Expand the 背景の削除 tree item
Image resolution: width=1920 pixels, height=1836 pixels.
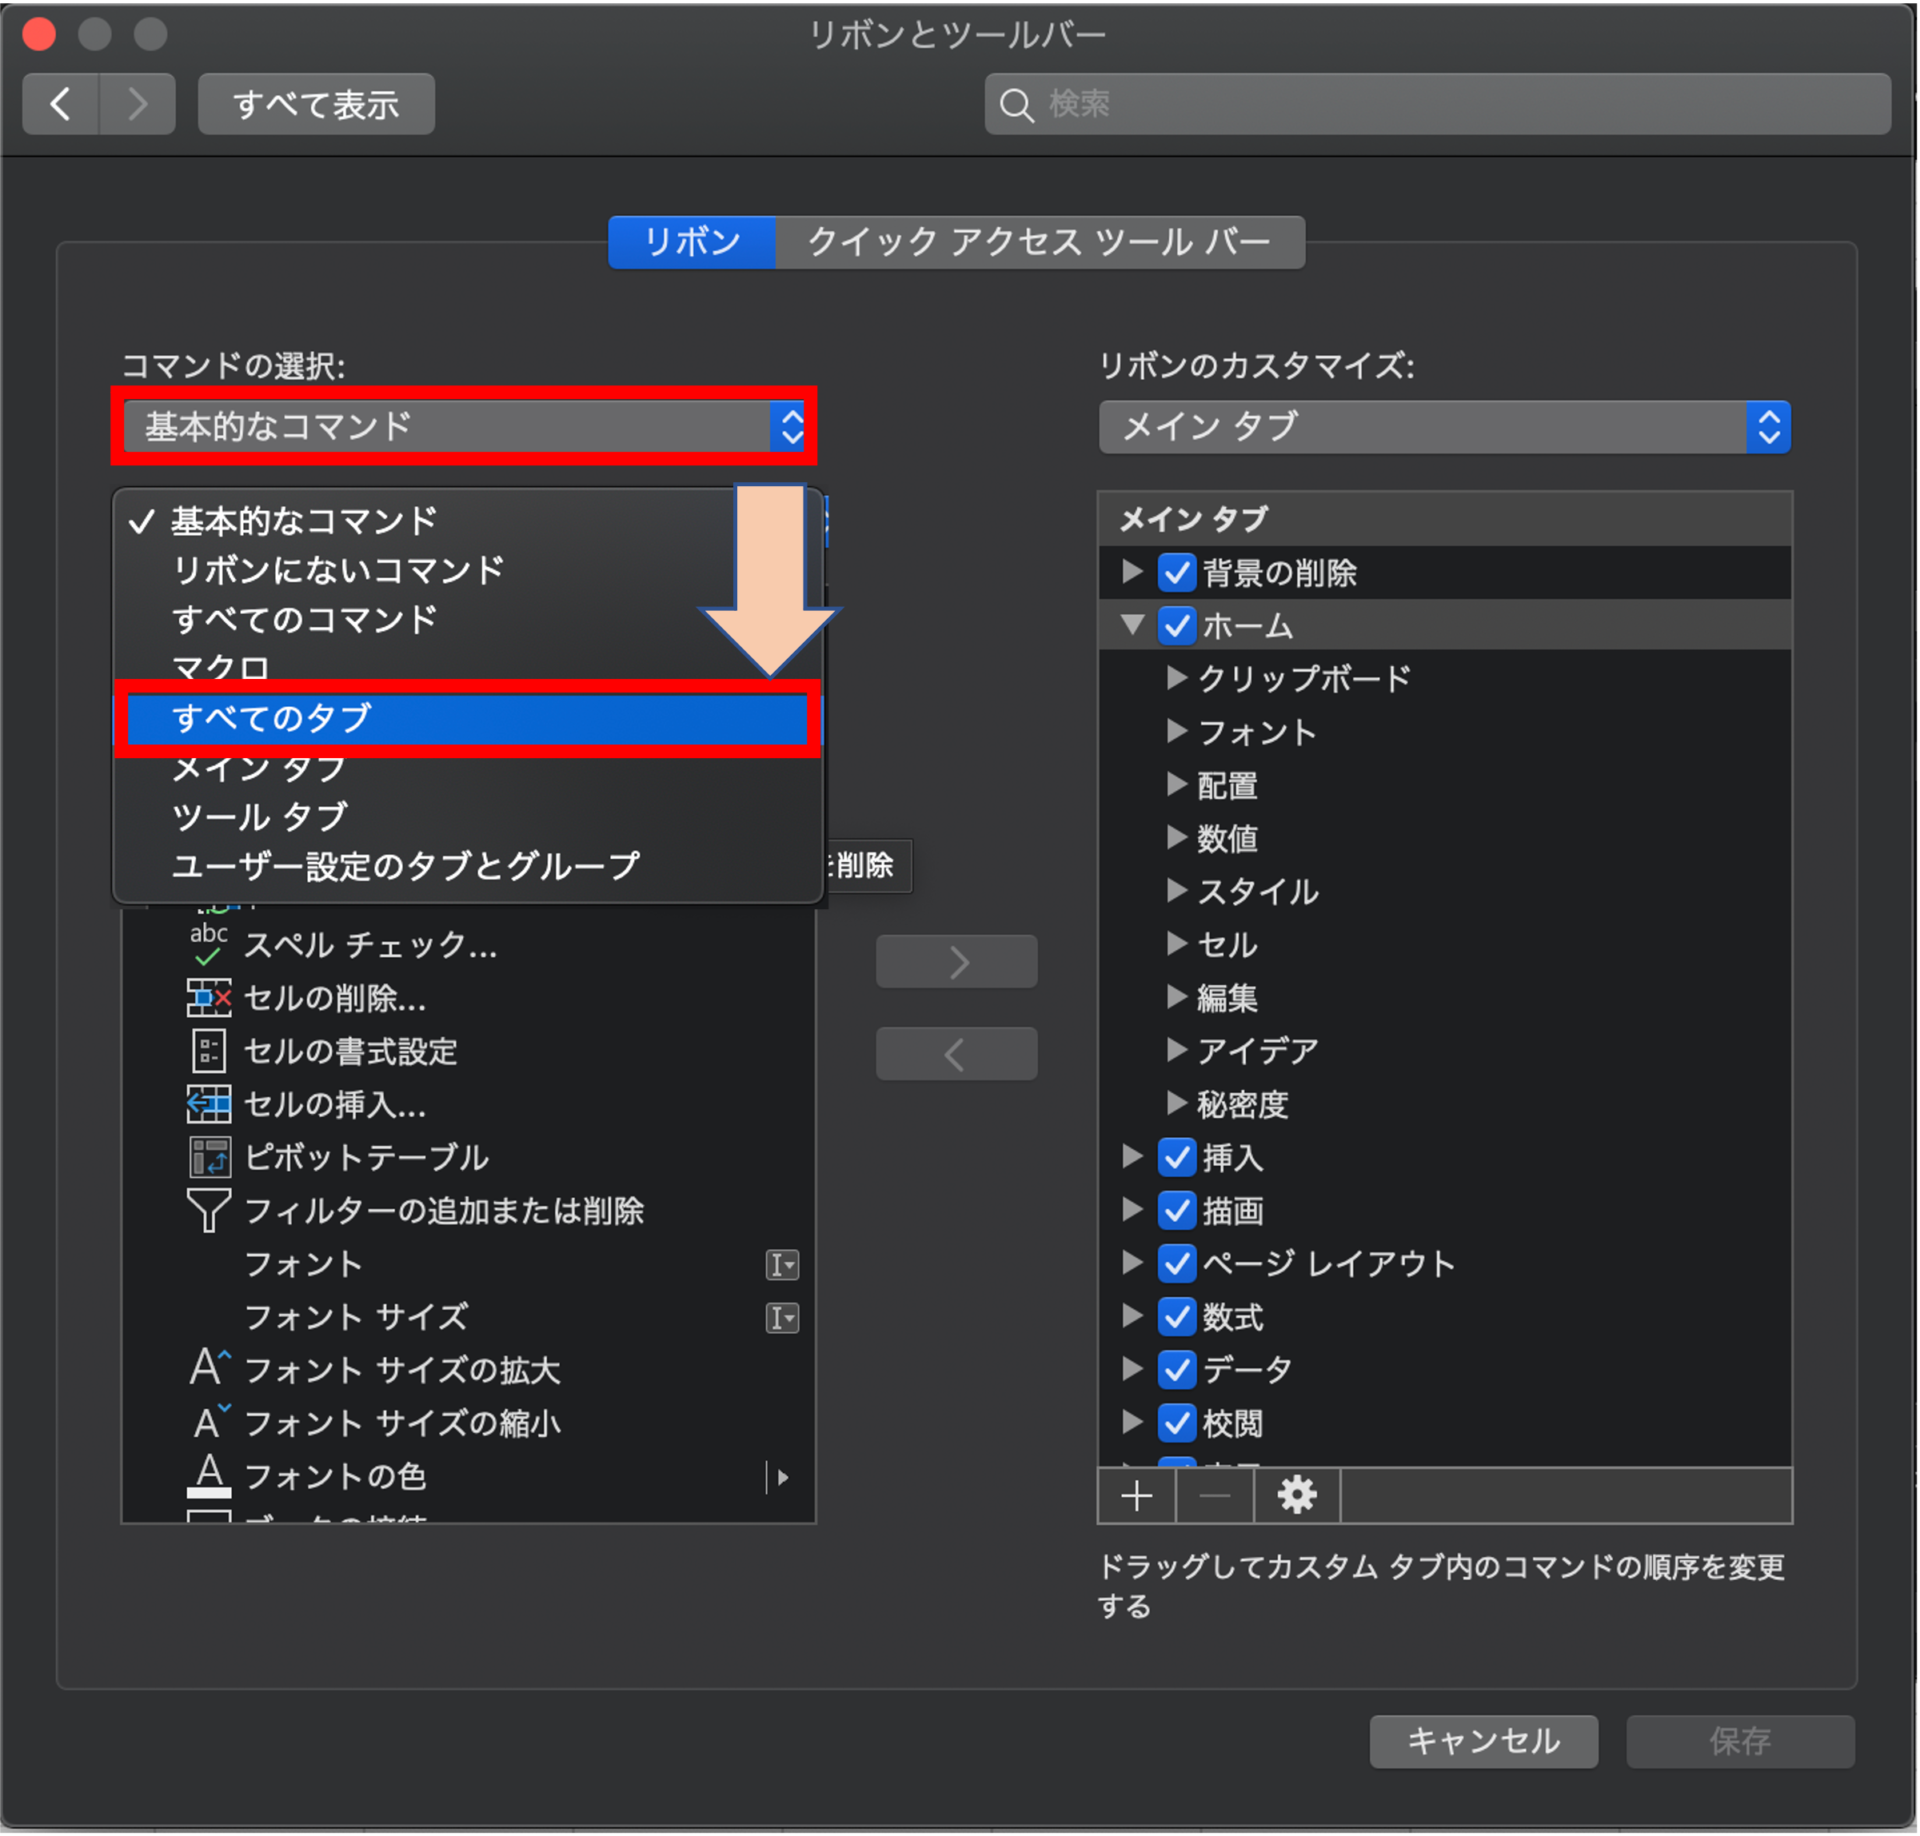coord(1132,572)
